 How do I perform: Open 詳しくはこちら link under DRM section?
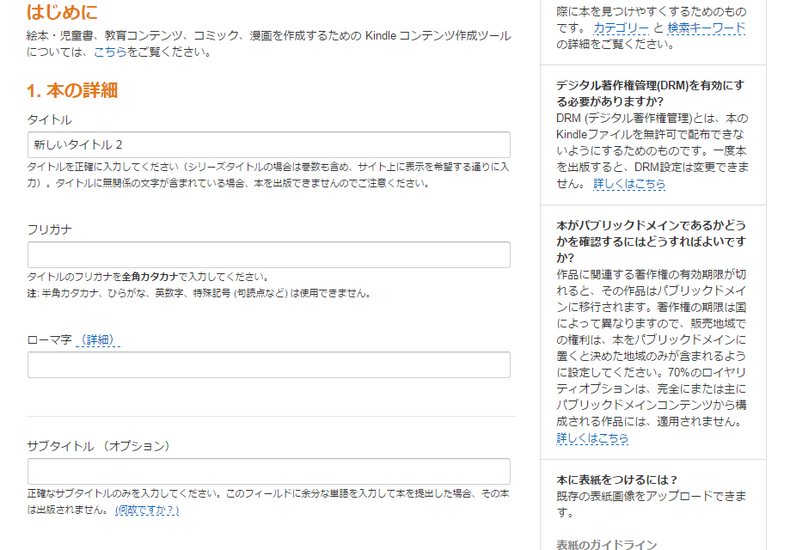click(629, 184)
